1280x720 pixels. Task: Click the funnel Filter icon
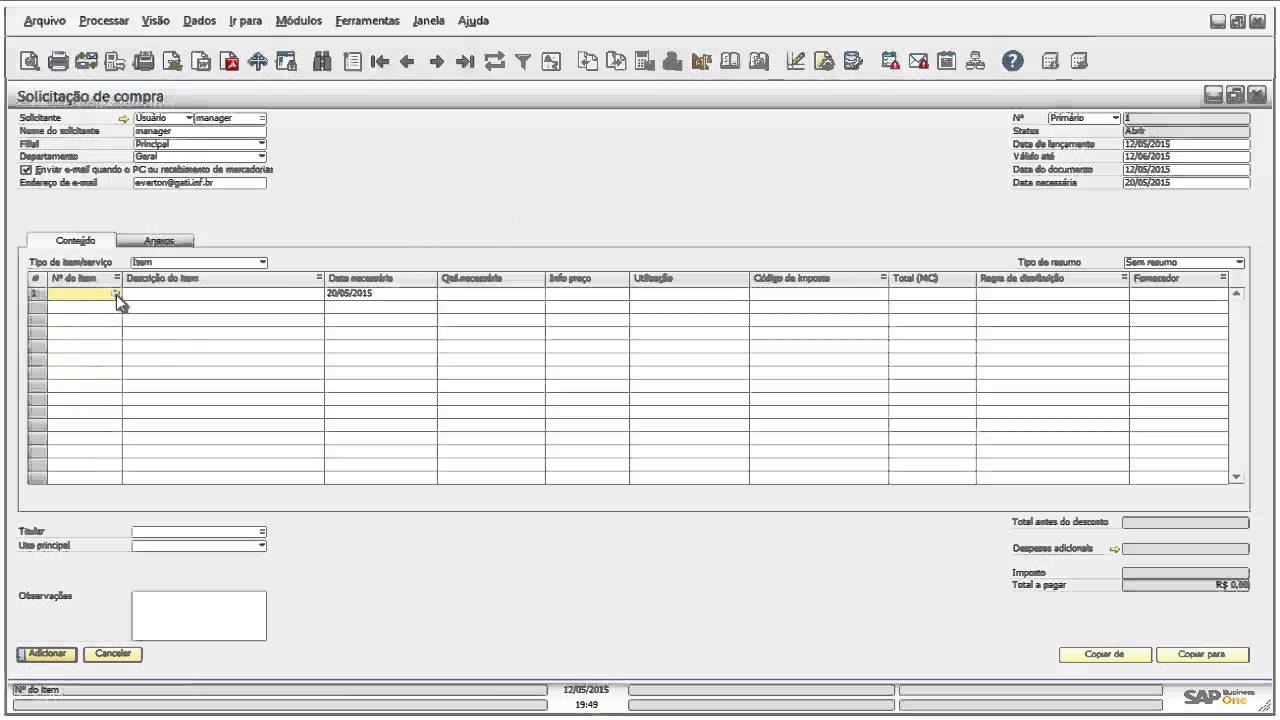[522, 61]
